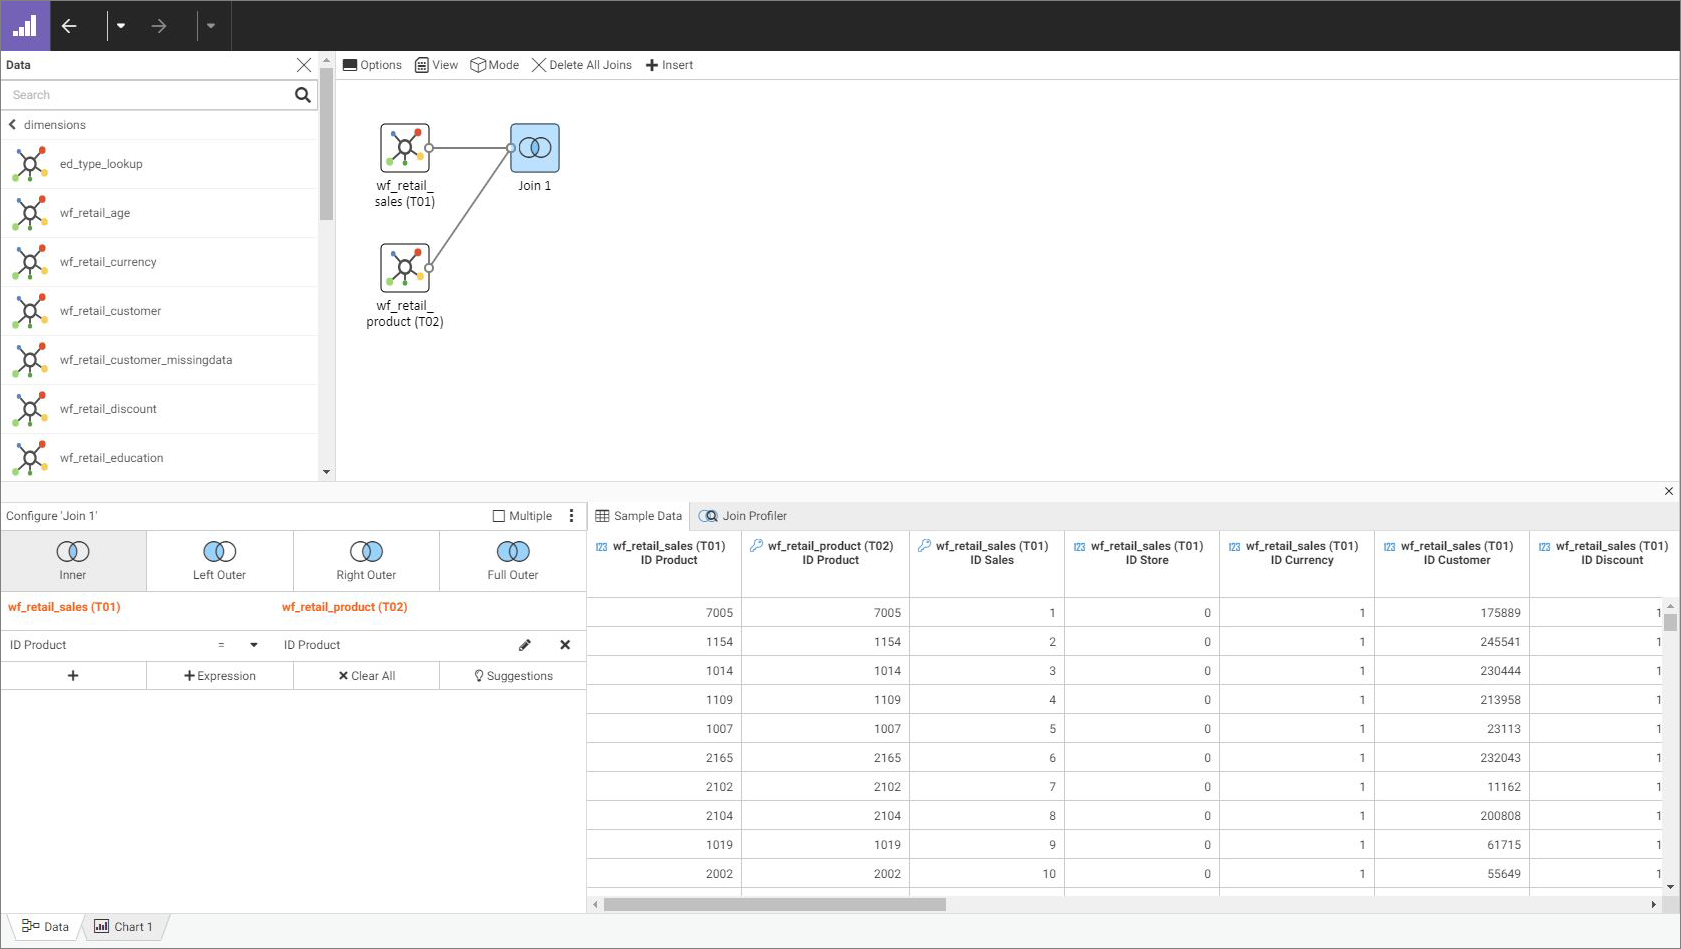The height and width of the screenshot is (949, 1681).
Task: Add a new join condition row
Action: tap(73, 676)
